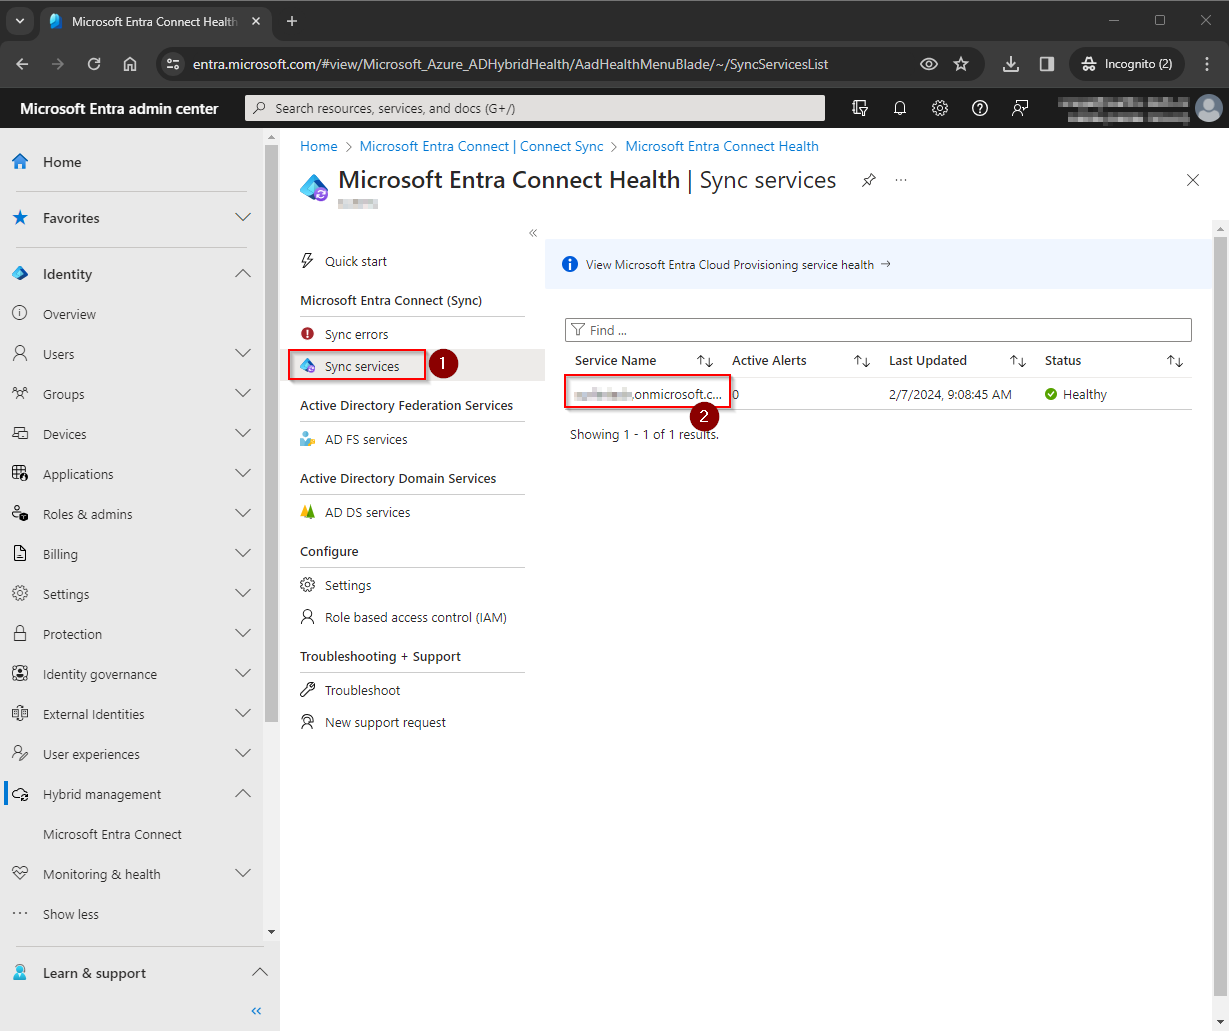Click the browser address bar URL

click(x=510, y=64)
